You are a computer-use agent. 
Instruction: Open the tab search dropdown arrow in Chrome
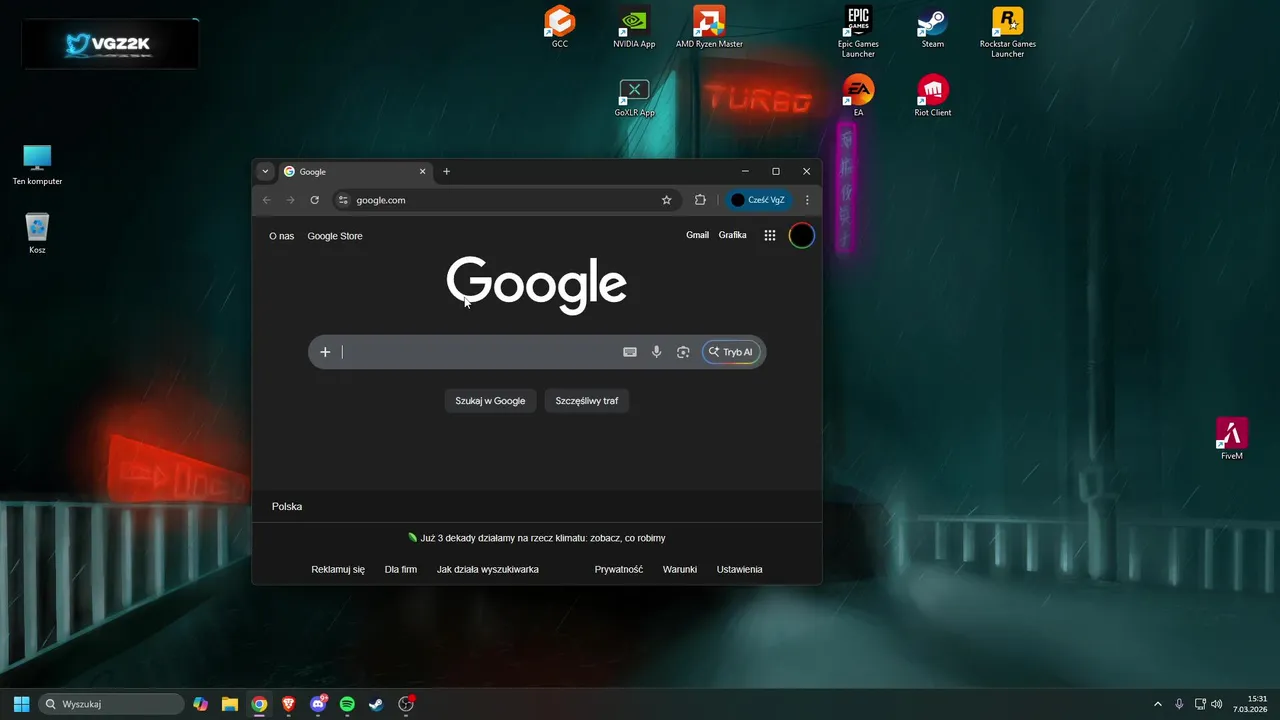[x=265, y=171]
